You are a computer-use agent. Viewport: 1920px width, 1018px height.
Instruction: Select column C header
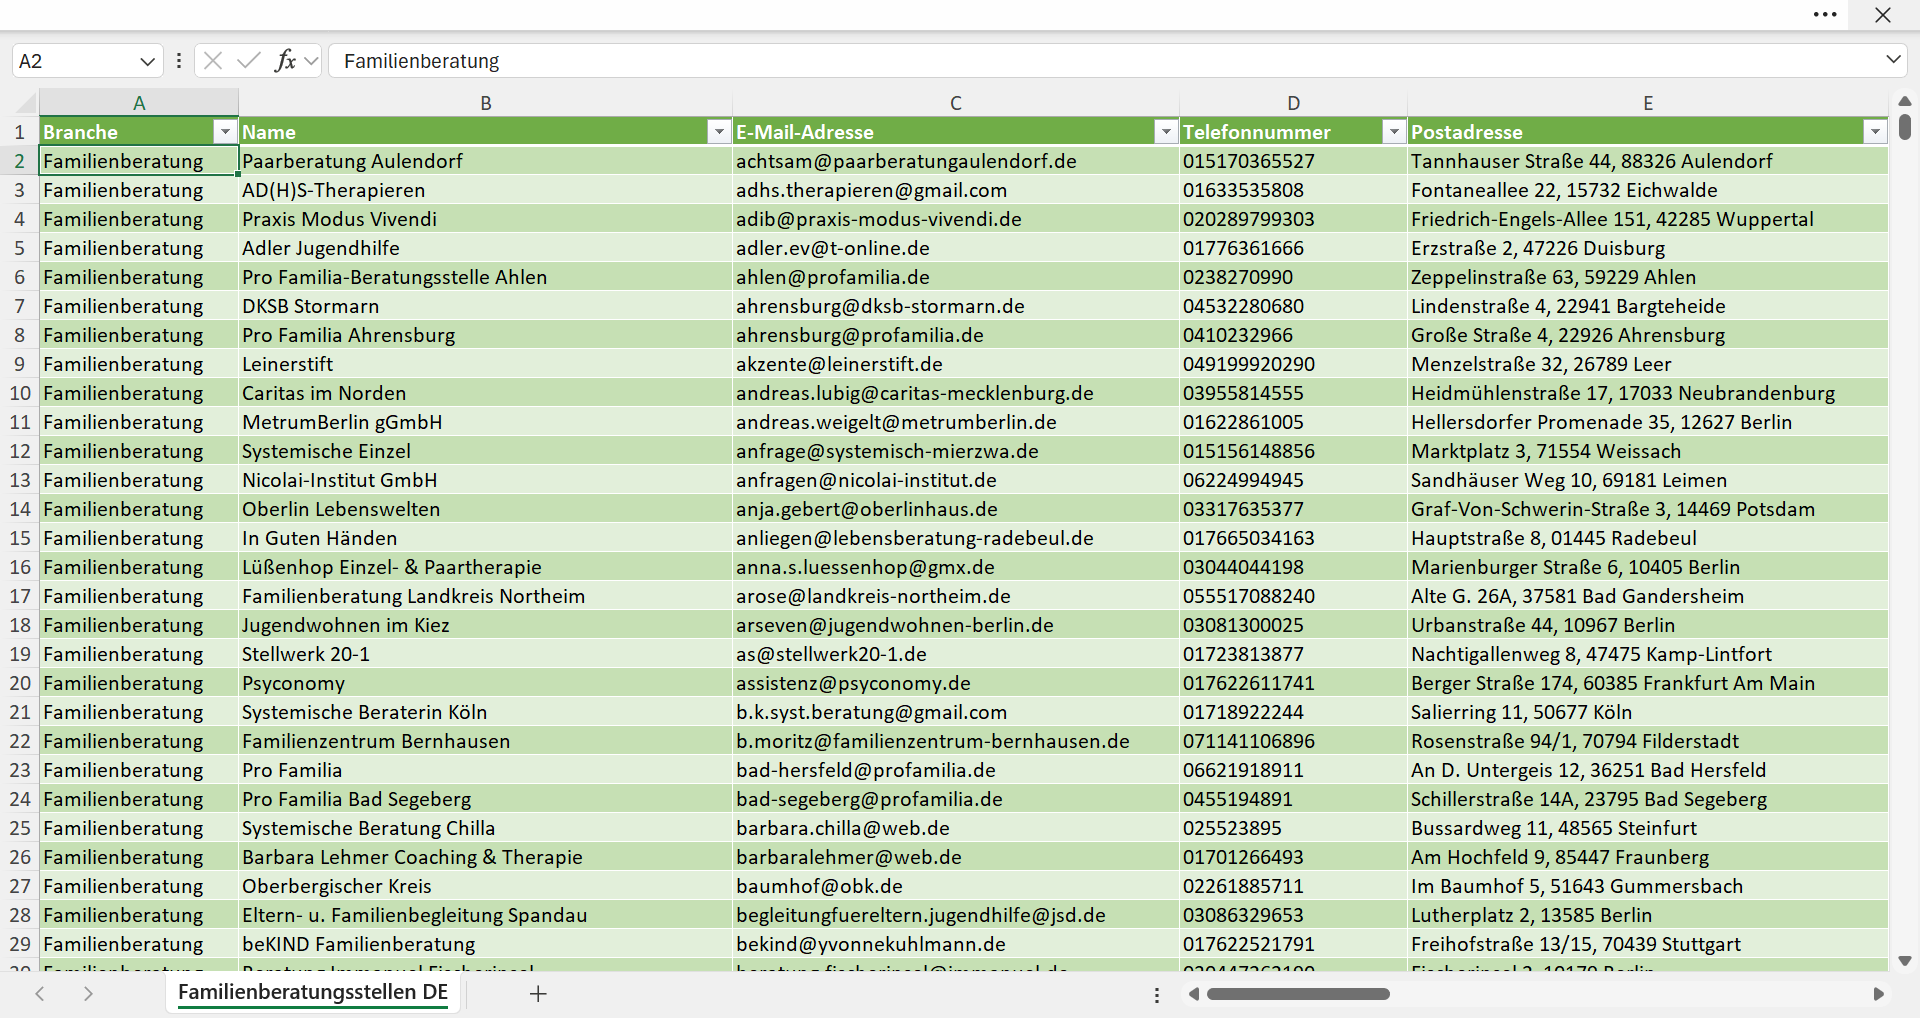956,103
